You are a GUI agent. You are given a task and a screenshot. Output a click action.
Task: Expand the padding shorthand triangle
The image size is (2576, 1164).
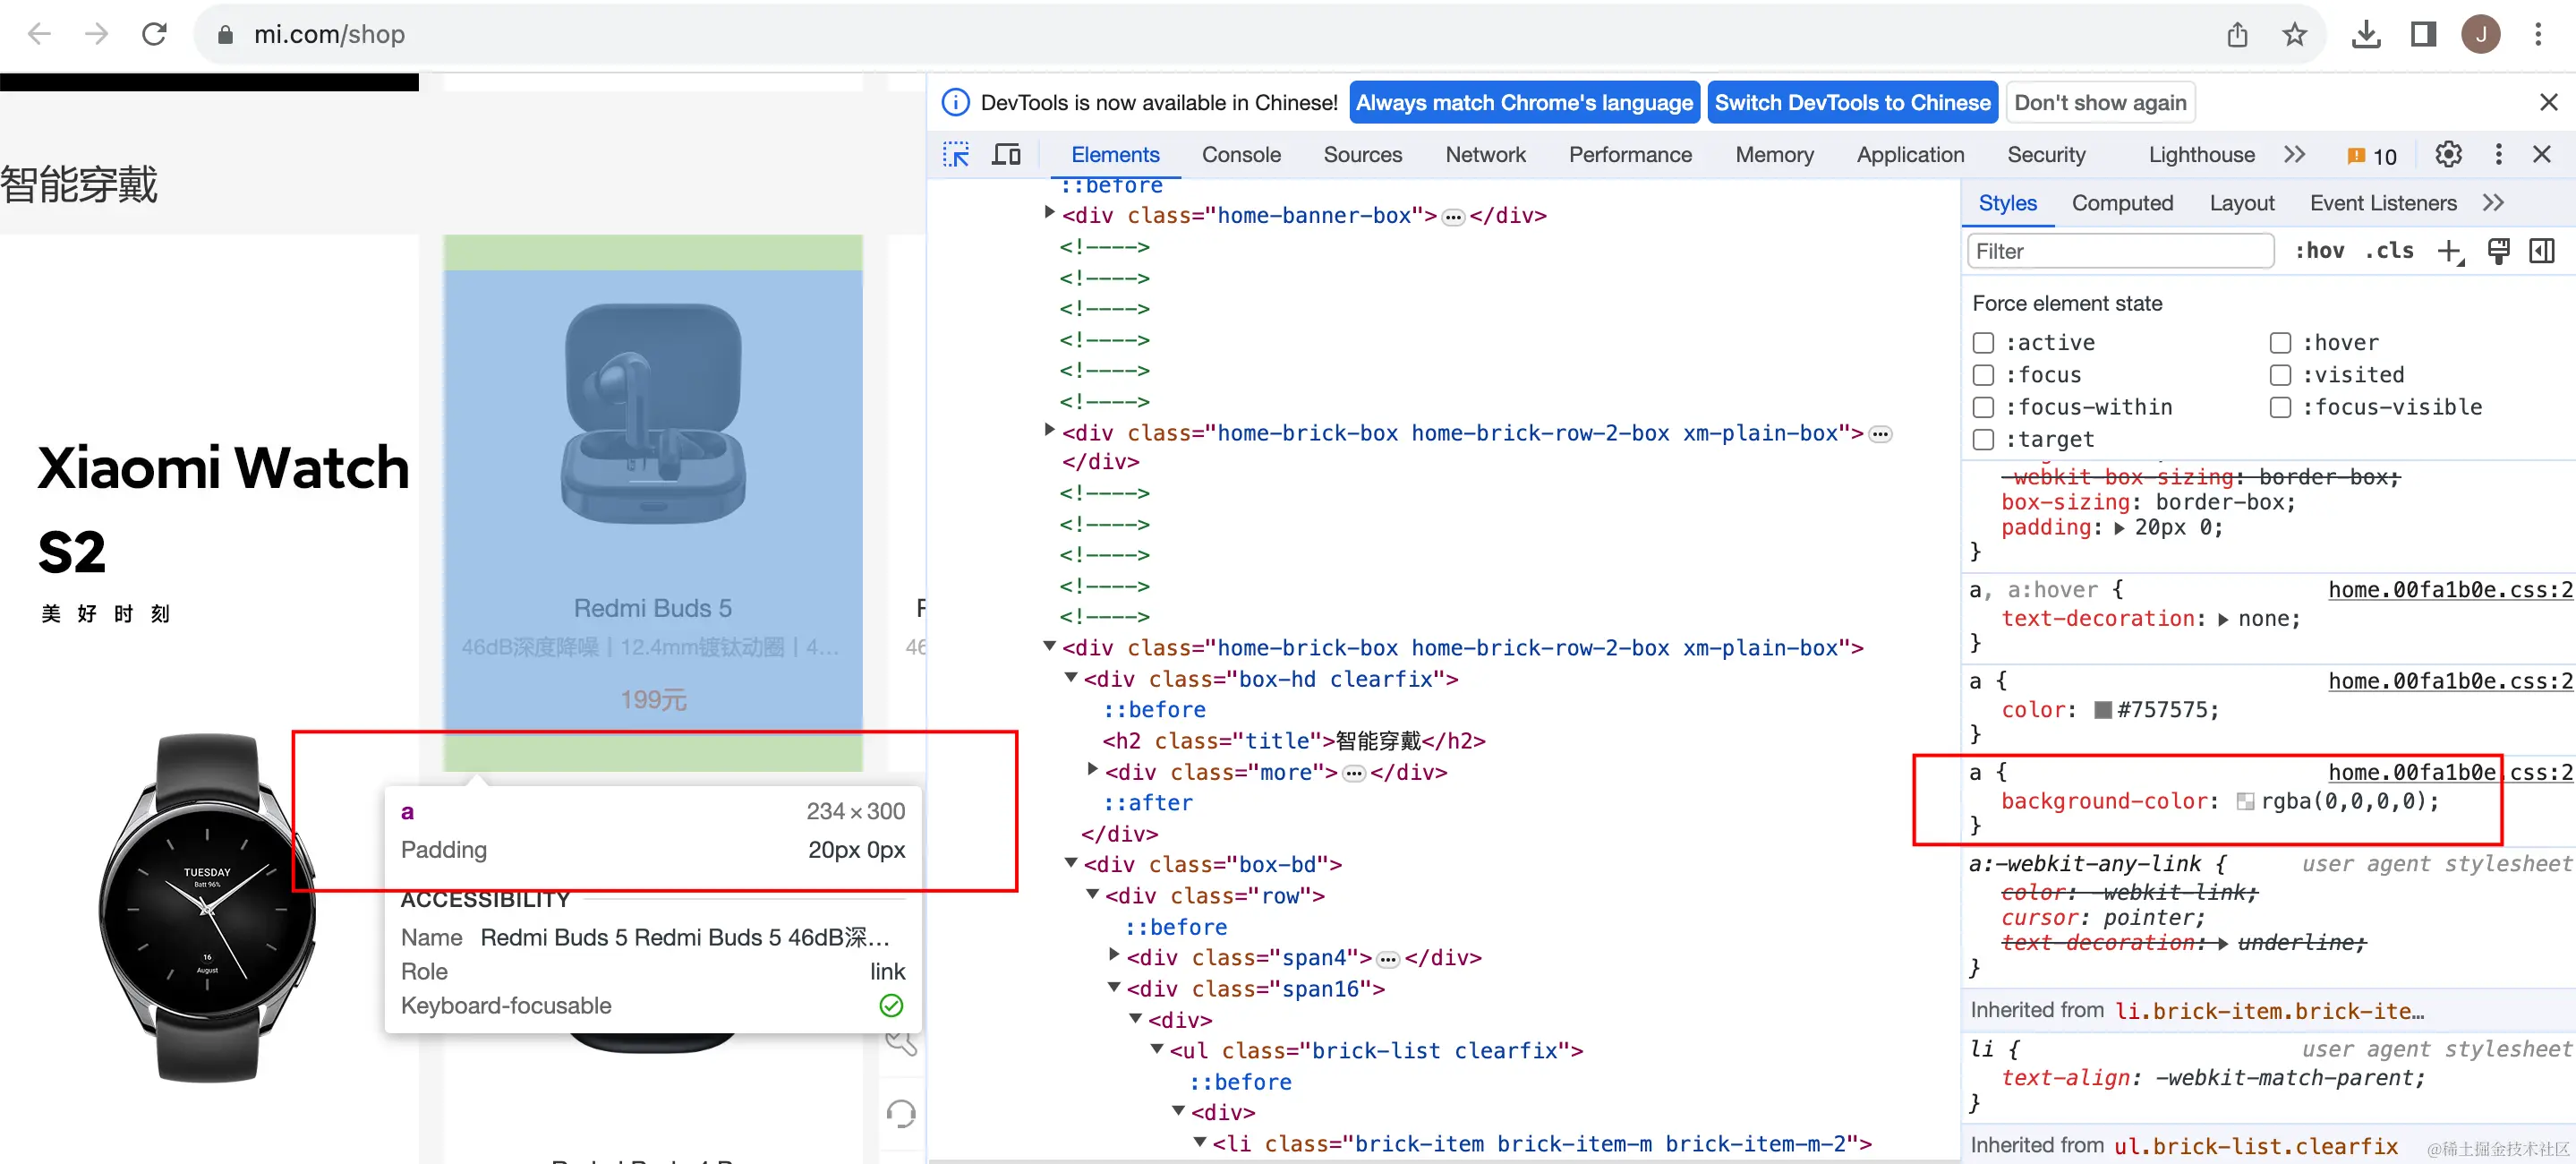(x=2119, y=528)
